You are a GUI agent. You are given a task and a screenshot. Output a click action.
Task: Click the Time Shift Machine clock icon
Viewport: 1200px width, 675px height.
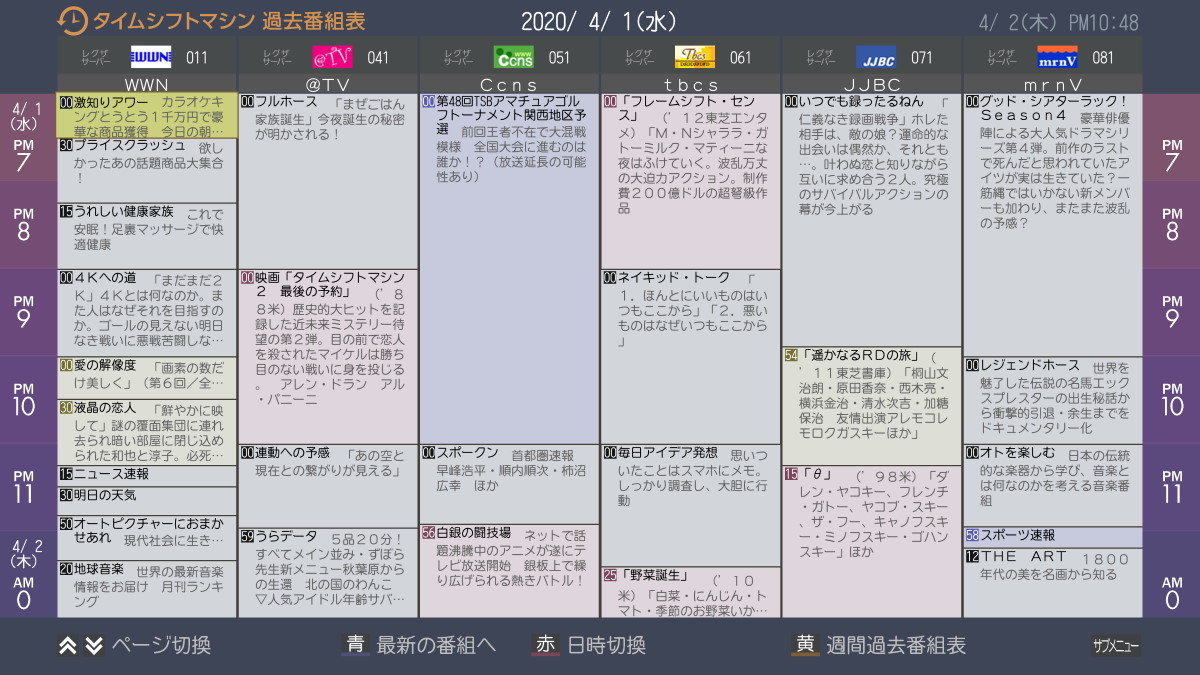point(72,21)
